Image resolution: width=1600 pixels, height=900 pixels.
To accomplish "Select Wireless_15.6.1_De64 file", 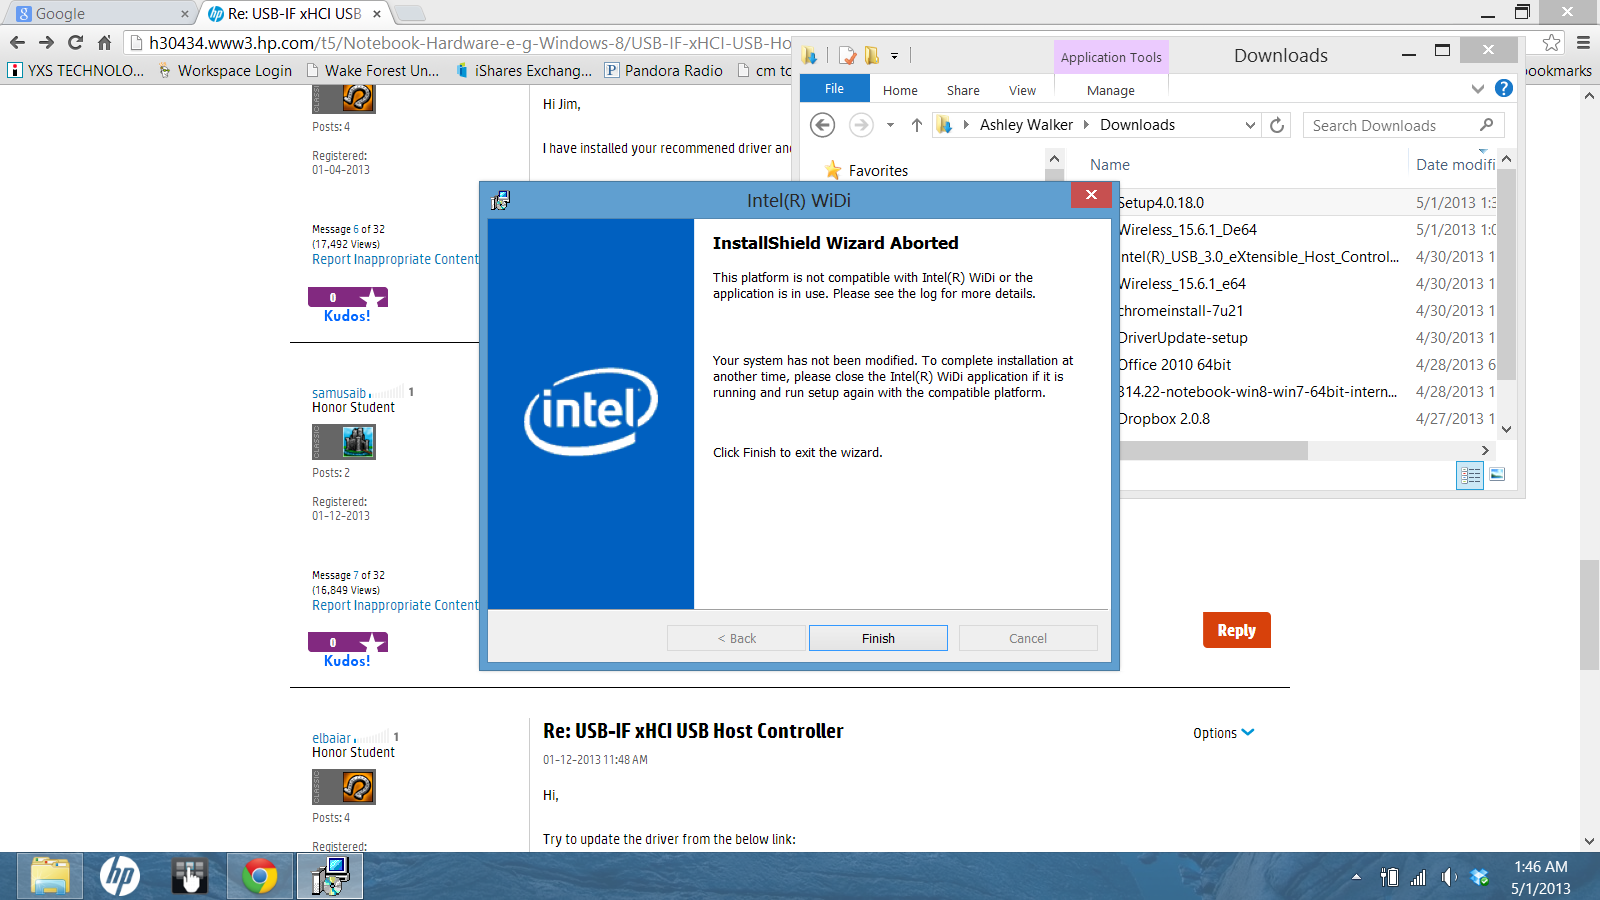I will point(1187,230).
